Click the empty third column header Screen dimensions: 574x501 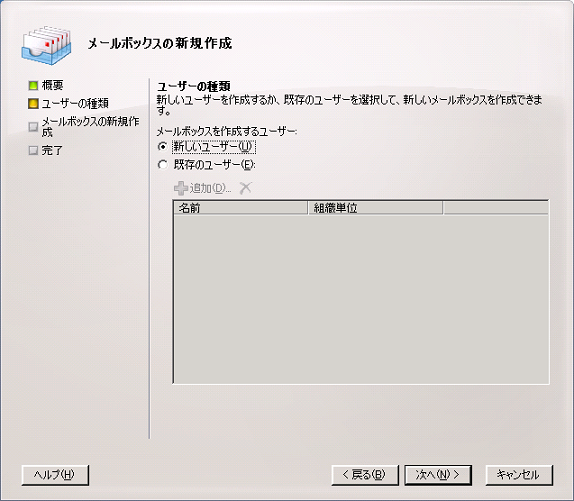496,208
